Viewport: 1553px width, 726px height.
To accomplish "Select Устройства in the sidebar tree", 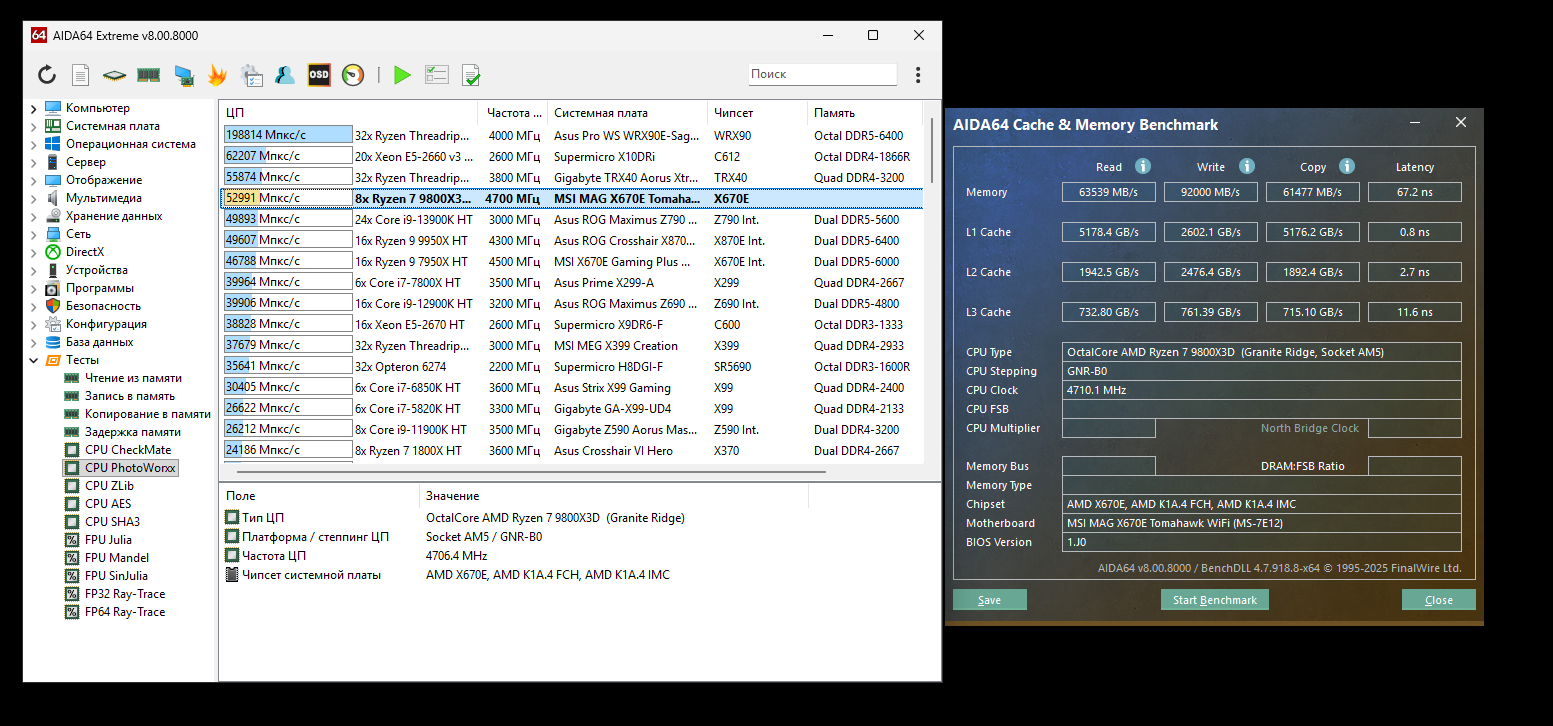I will pos(97,270).
